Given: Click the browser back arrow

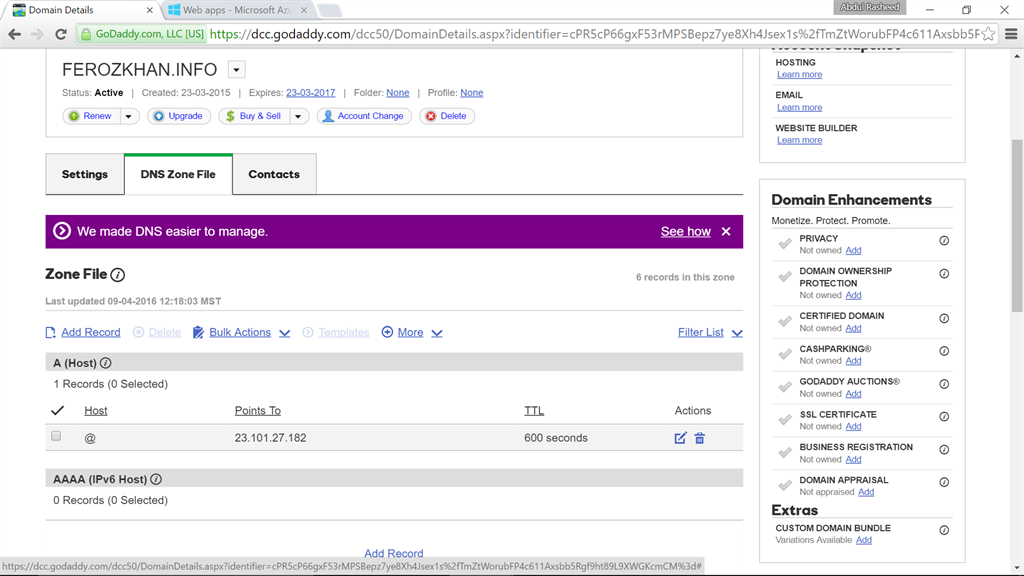Looking at the screenshot, I should (x=14, y=34).
